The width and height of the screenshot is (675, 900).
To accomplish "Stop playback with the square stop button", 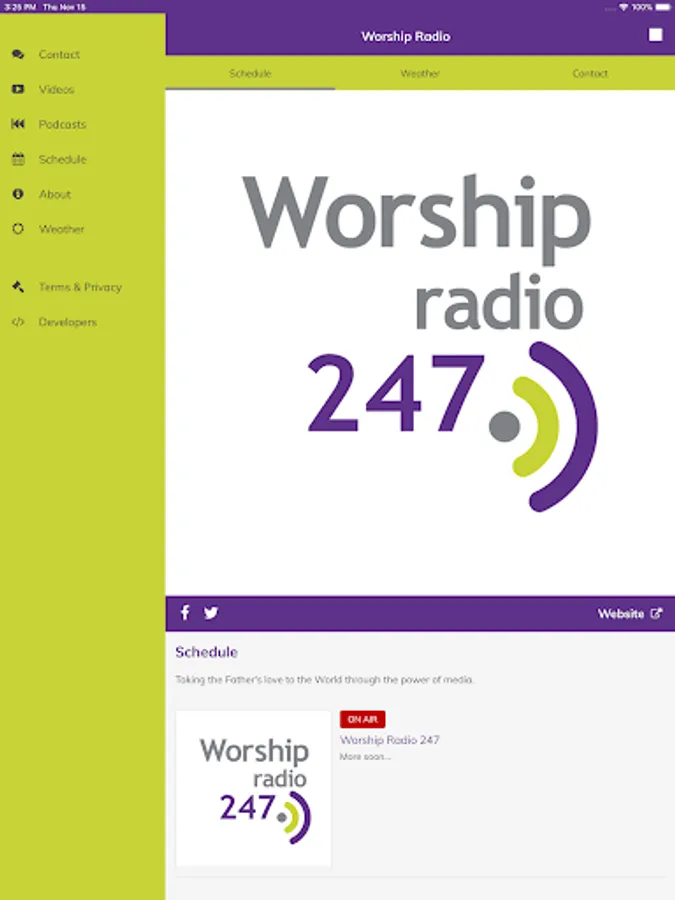I will (x=655, y=35).
